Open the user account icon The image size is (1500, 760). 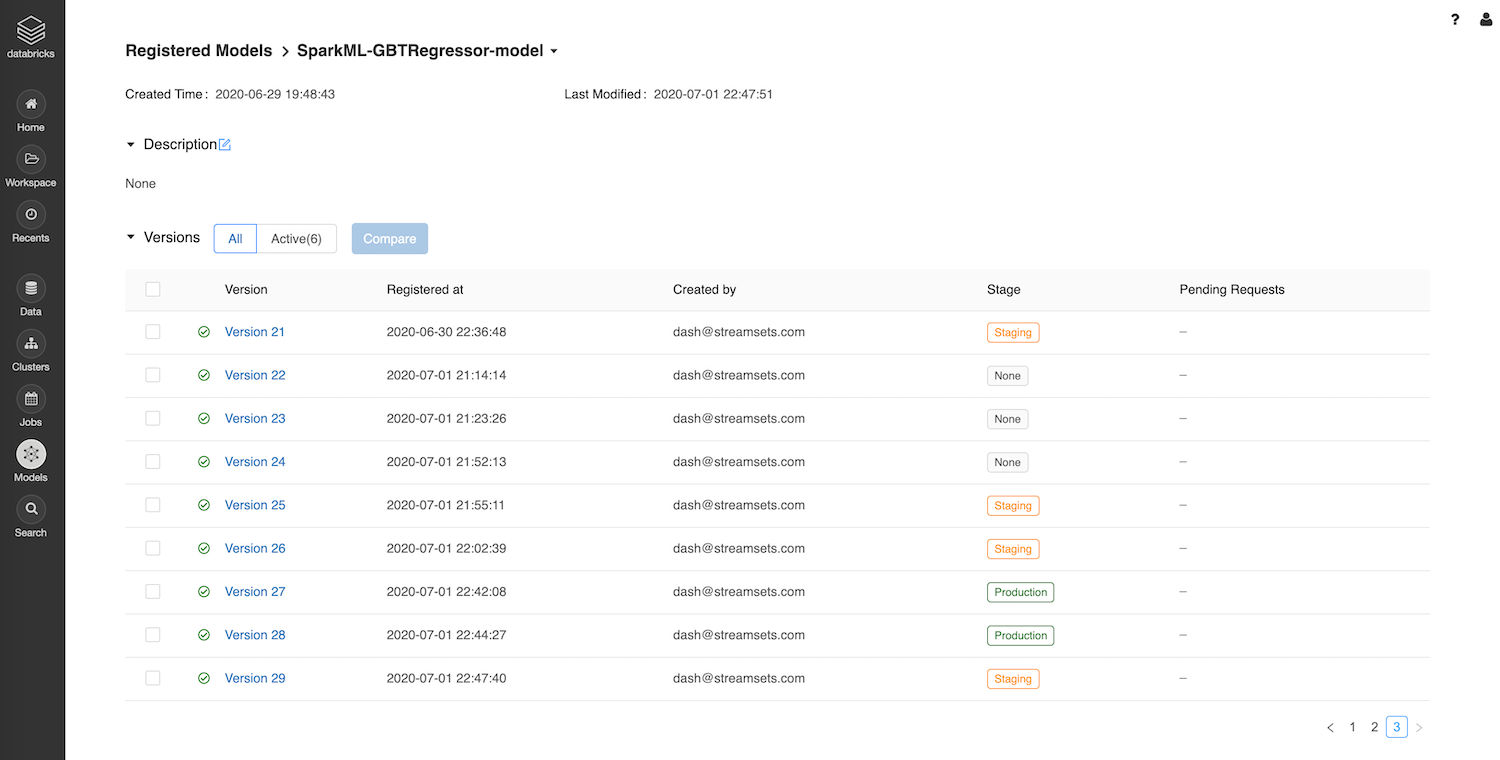point(1486,19)
